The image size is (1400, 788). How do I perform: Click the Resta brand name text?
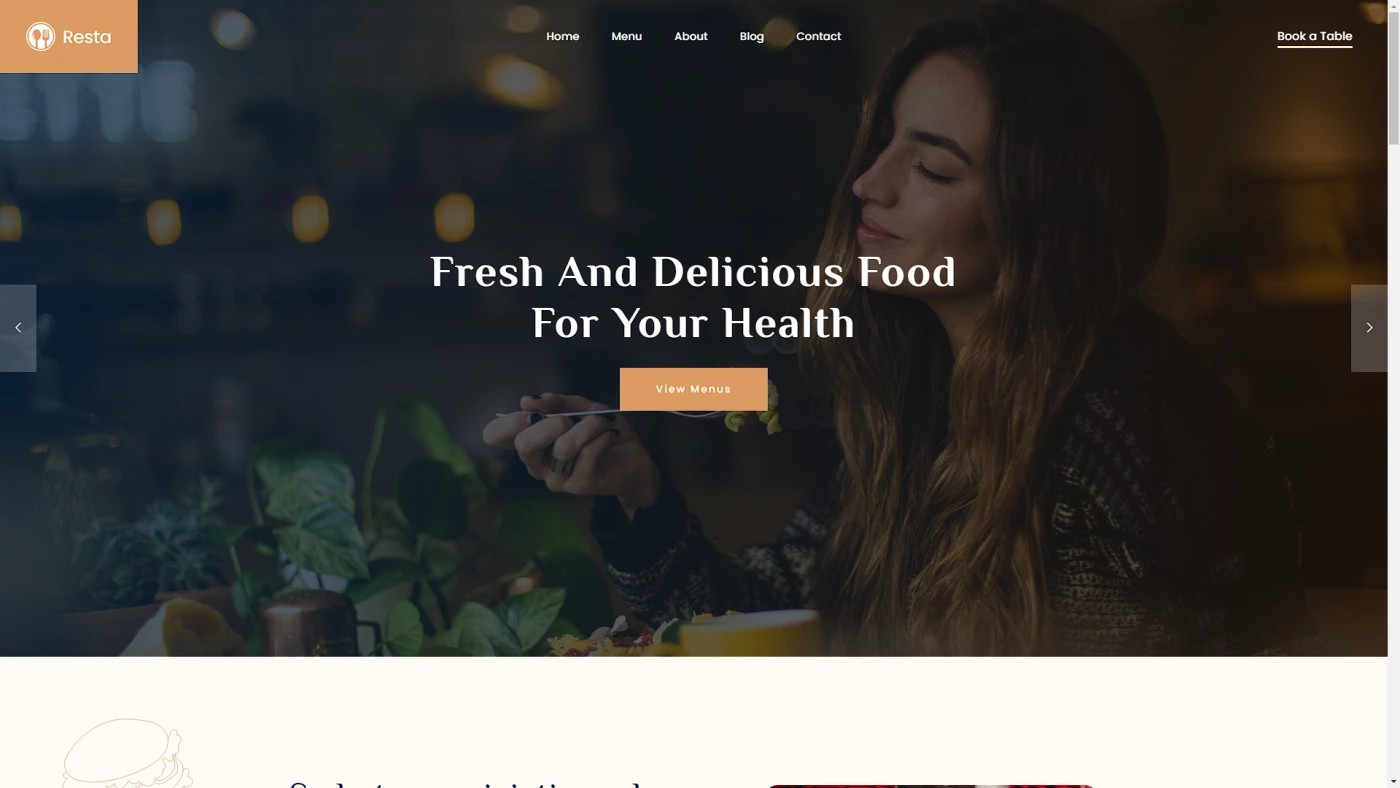87,37
